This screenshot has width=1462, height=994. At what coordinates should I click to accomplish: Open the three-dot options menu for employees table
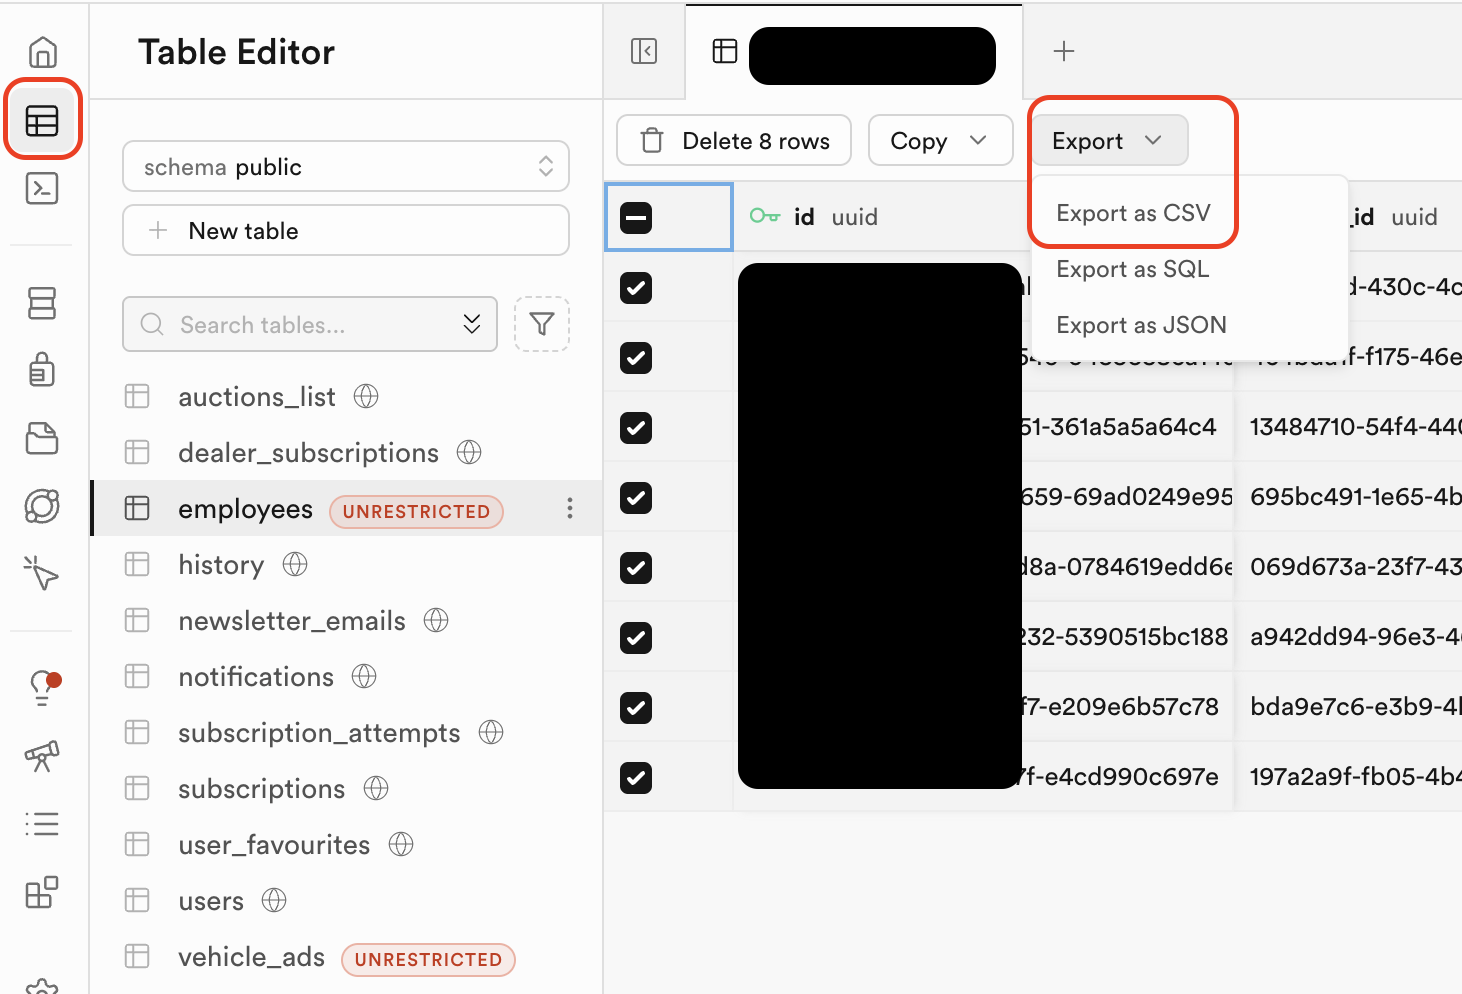pyautogui.click(x=569, y=508)
